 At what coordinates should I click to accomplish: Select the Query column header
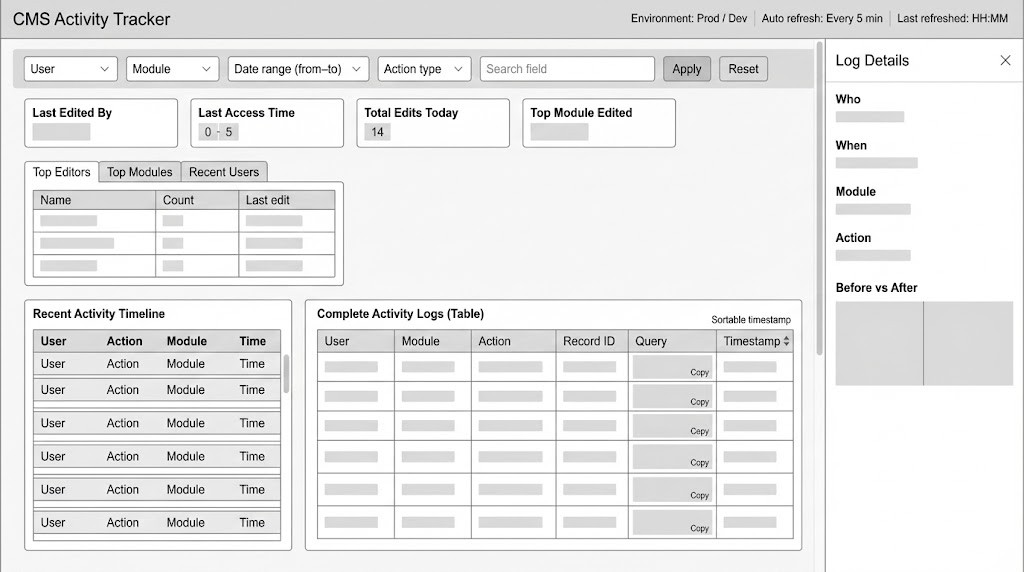pos(673,341)
